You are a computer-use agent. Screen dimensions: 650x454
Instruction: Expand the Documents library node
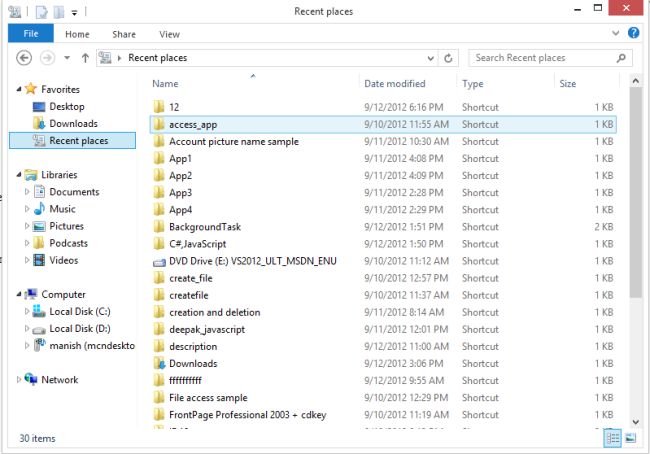coord(27,192)
